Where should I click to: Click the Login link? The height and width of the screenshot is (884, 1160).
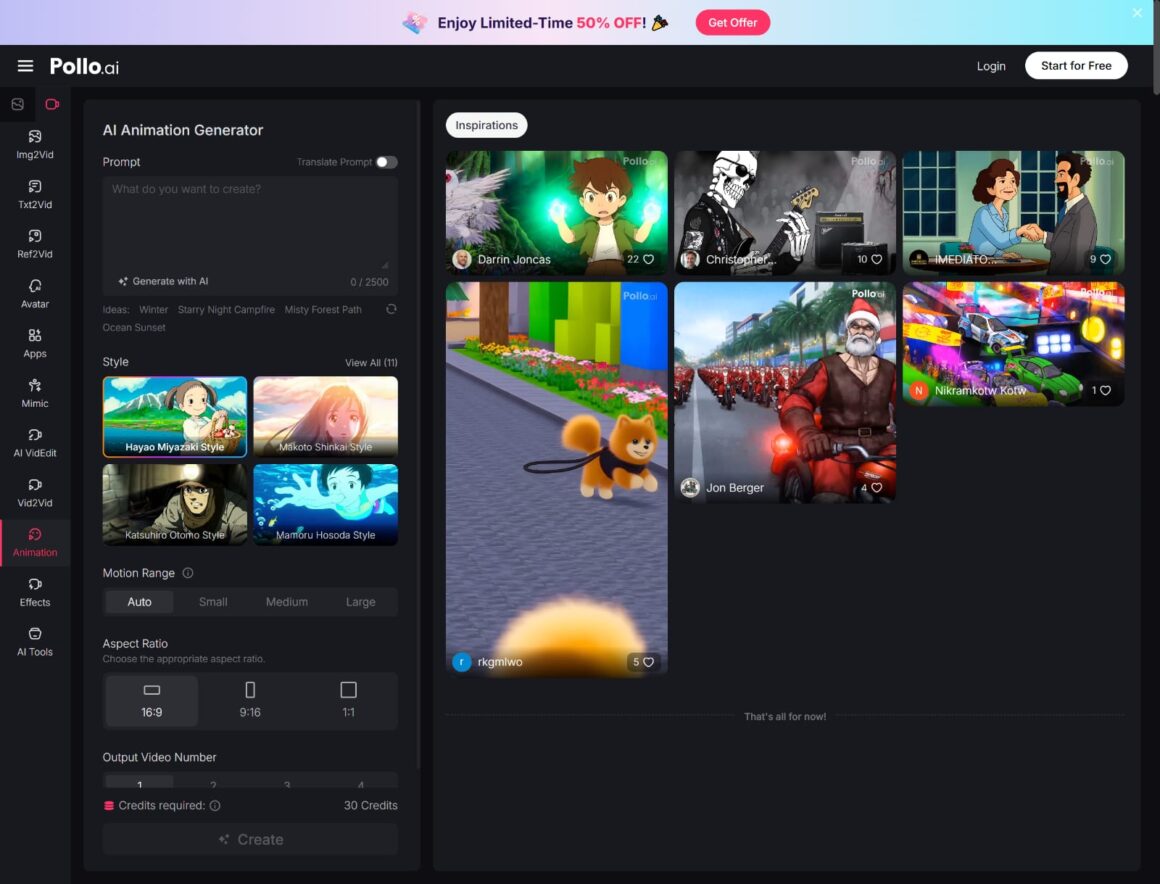(x=991, y=66)
